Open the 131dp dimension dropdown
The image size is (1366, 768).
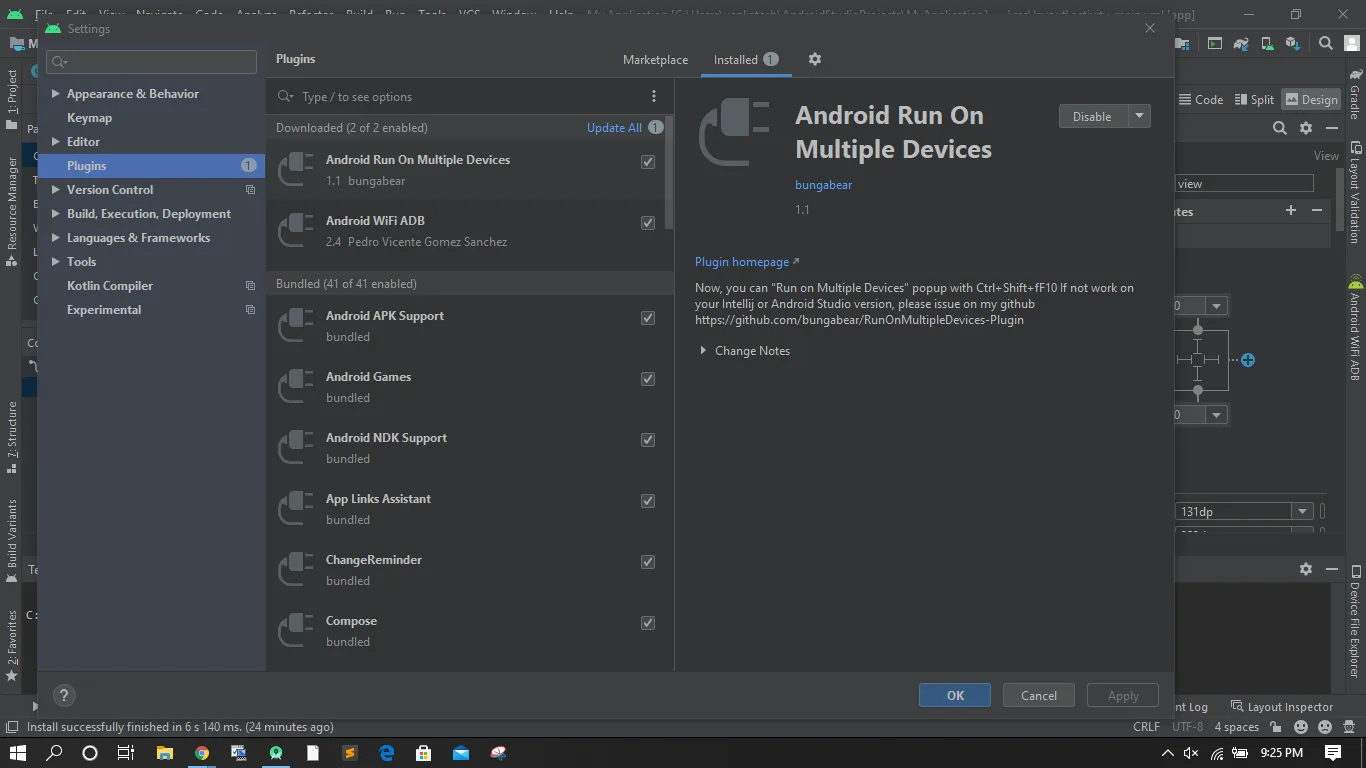point(1302,511)
